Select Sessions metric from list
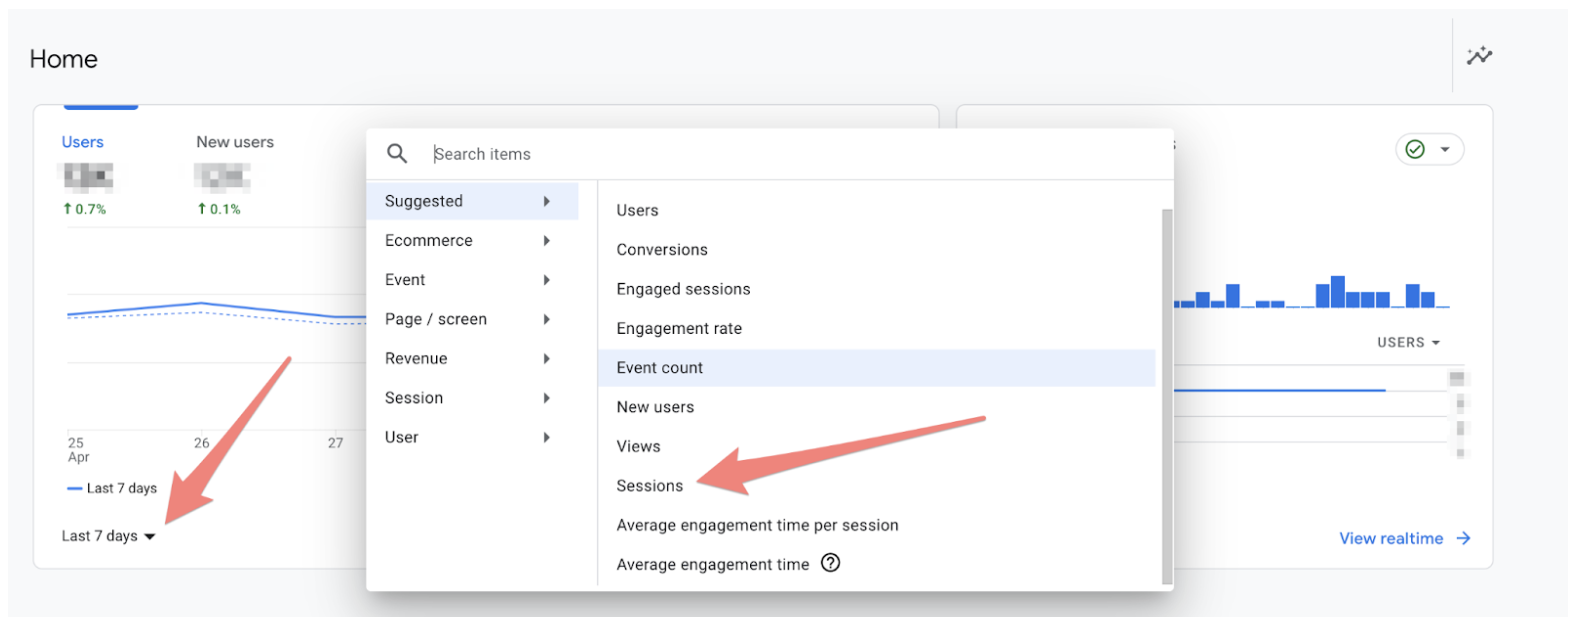Image resolution: width=1574 pixels, height=628 pixels. tap(650, 486)
